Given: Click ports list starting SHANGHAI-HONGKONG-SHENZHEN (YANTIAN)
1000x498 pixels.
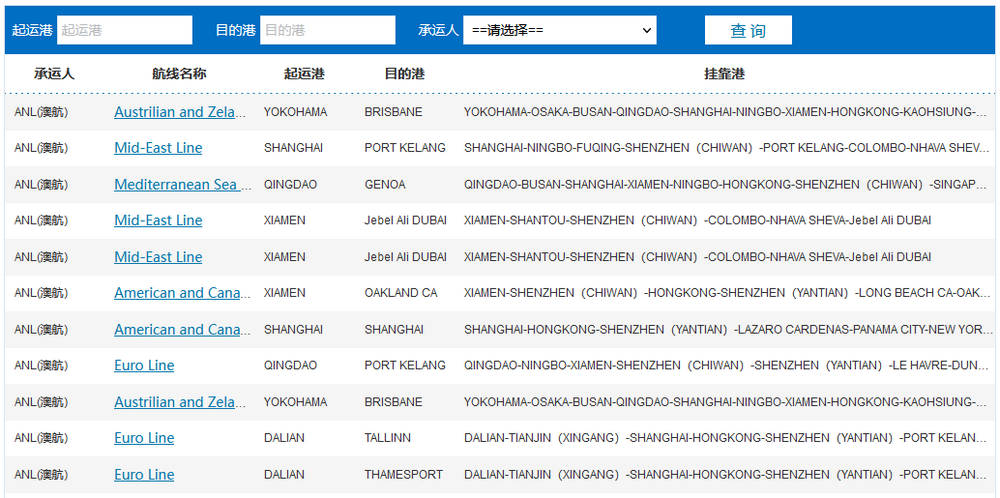Looking at the screenshot, I should (x=726, y=330).
